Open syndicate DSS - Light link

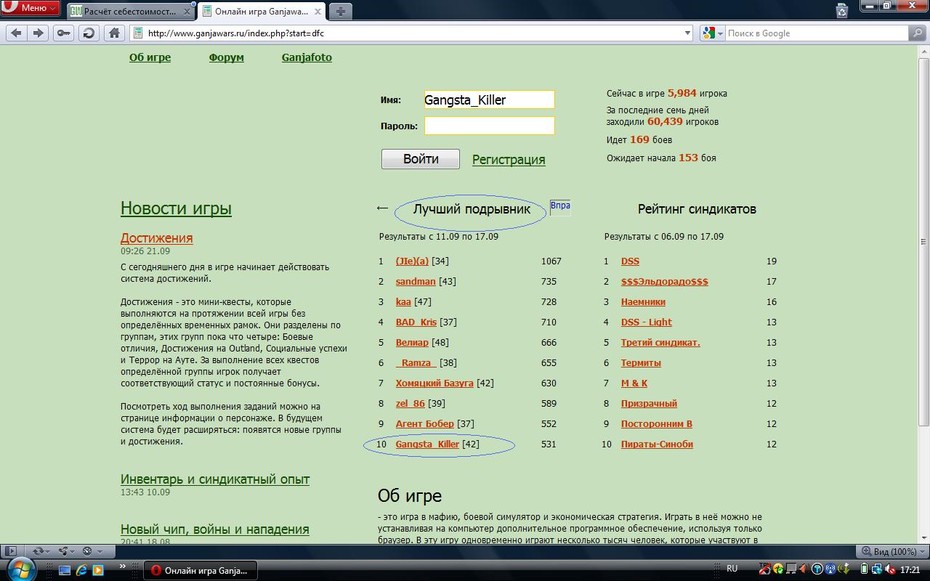pyautogui.click(x=646, y=322)
